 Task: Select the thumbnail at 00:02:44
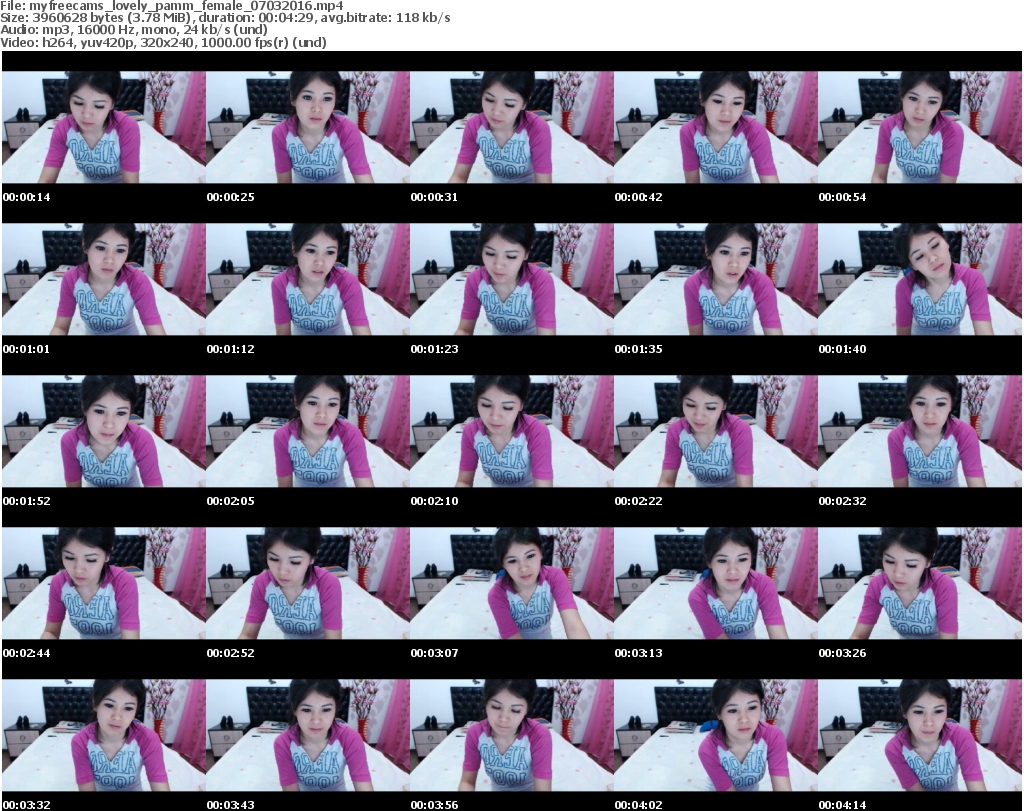coord(103,583)
